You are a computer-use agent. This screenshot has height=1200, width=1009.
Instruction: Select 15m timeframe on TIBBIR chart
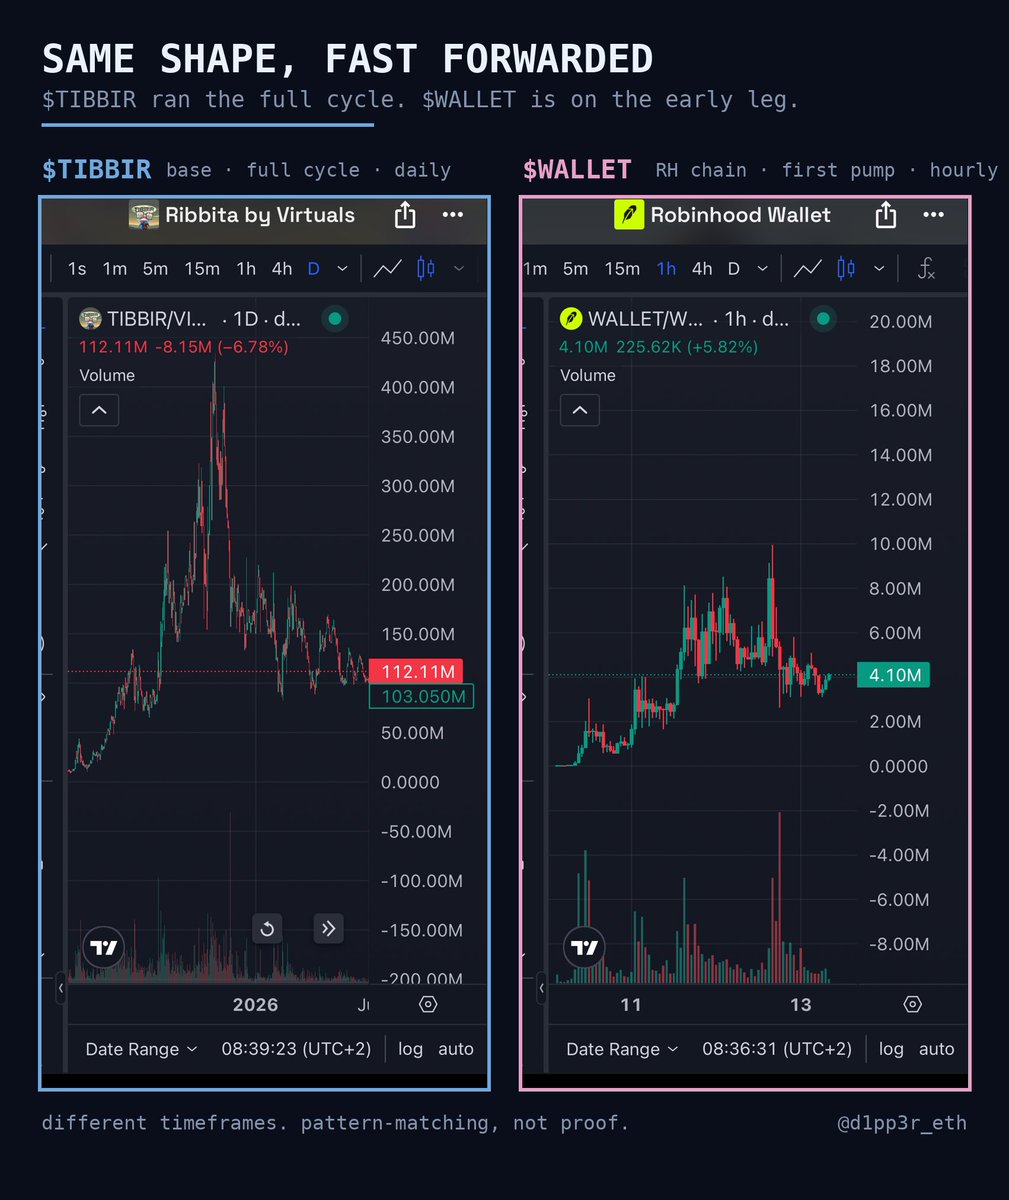pyautogui.click(x=201, y=268)
